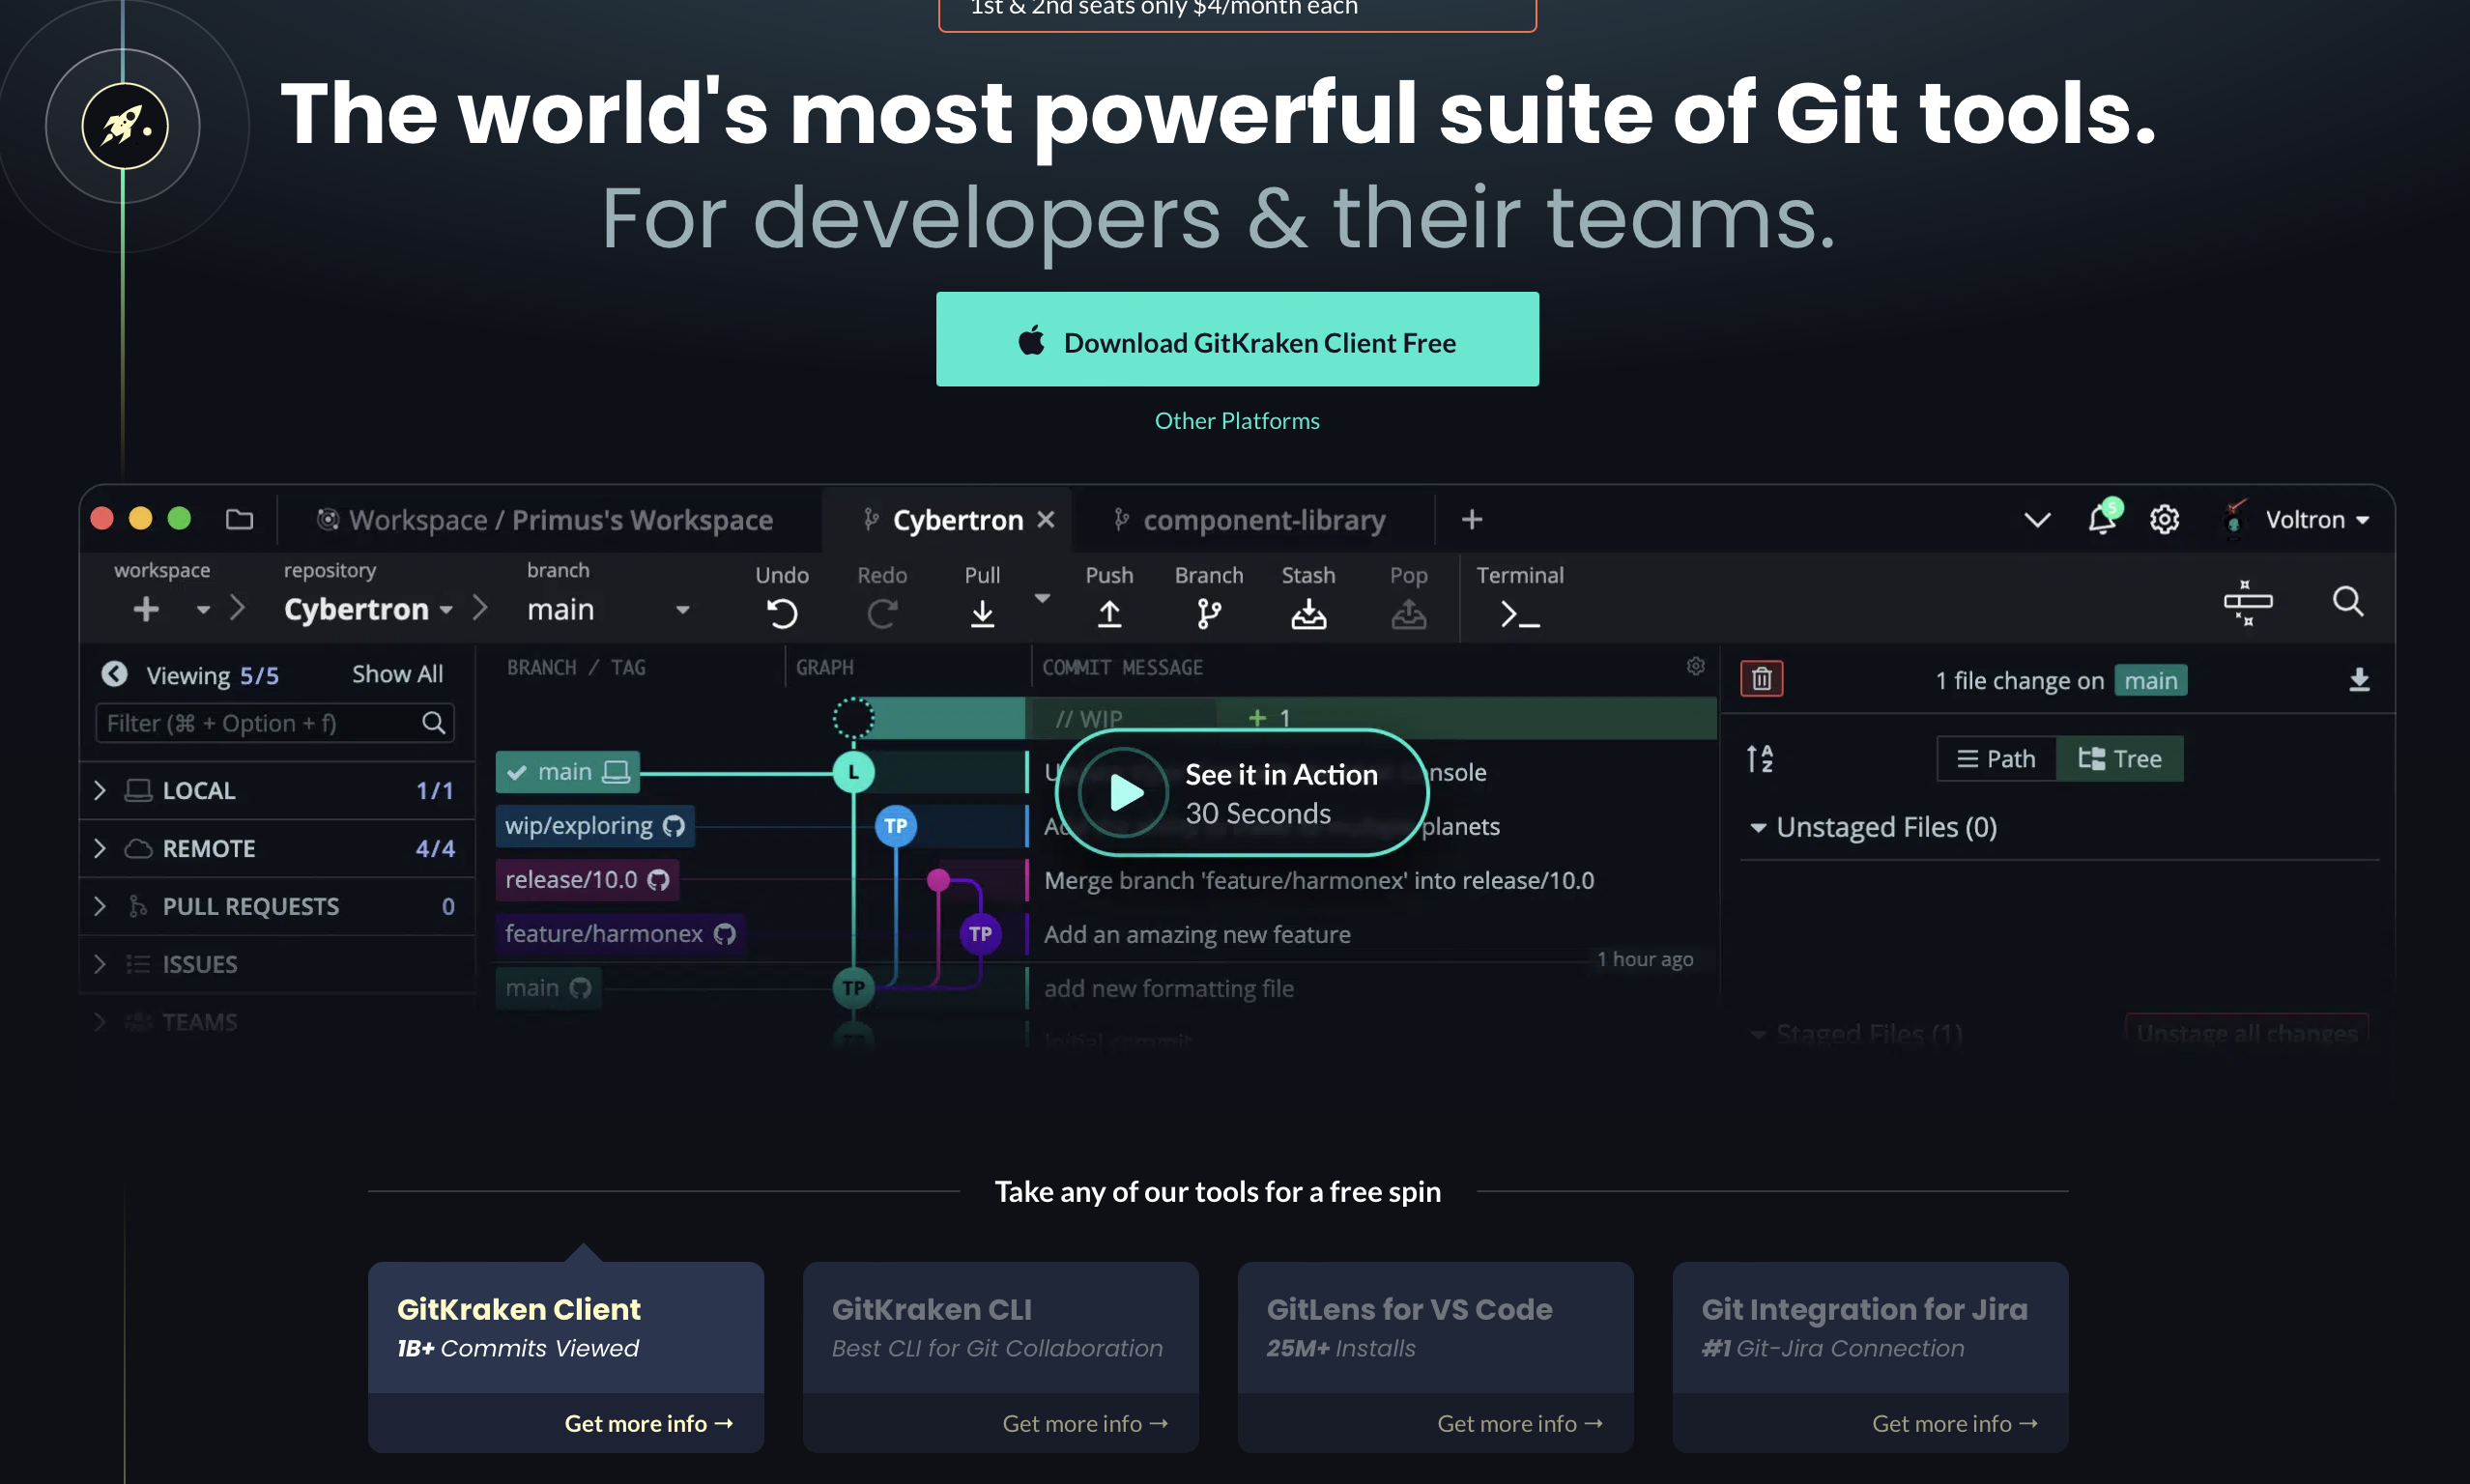Click Show All in left panel
Viewport: 2470px width, 1484px height.
pos(397,674)
